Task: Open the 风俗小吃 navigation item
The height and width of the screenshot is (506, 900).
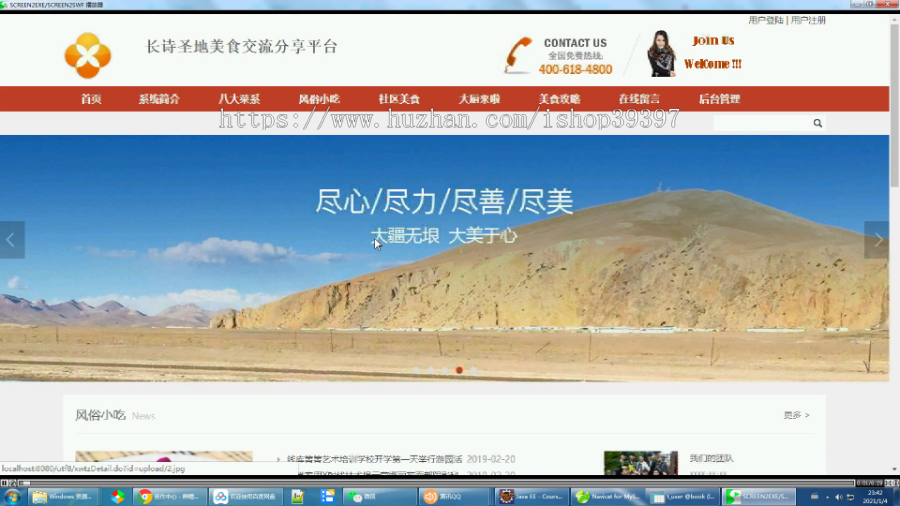Action: [319, 99]
